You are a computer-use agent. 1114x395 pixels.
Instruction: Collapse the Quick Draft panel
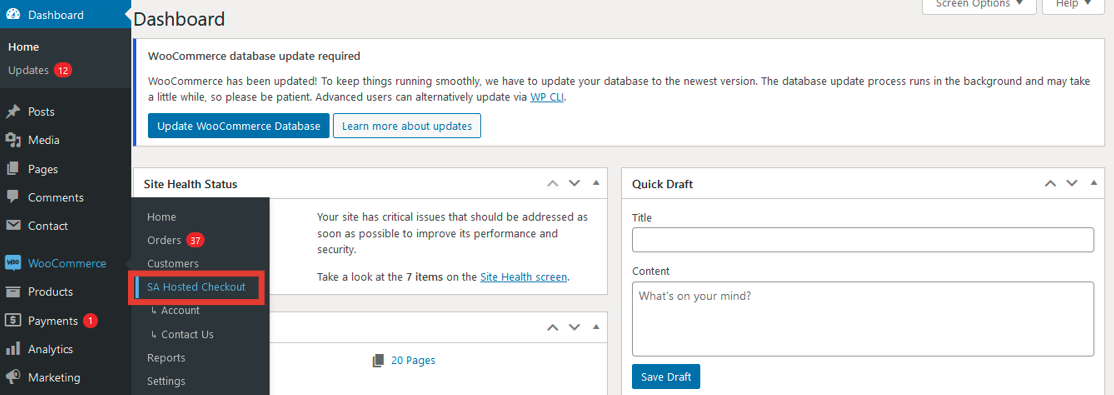click(1094, 183)
